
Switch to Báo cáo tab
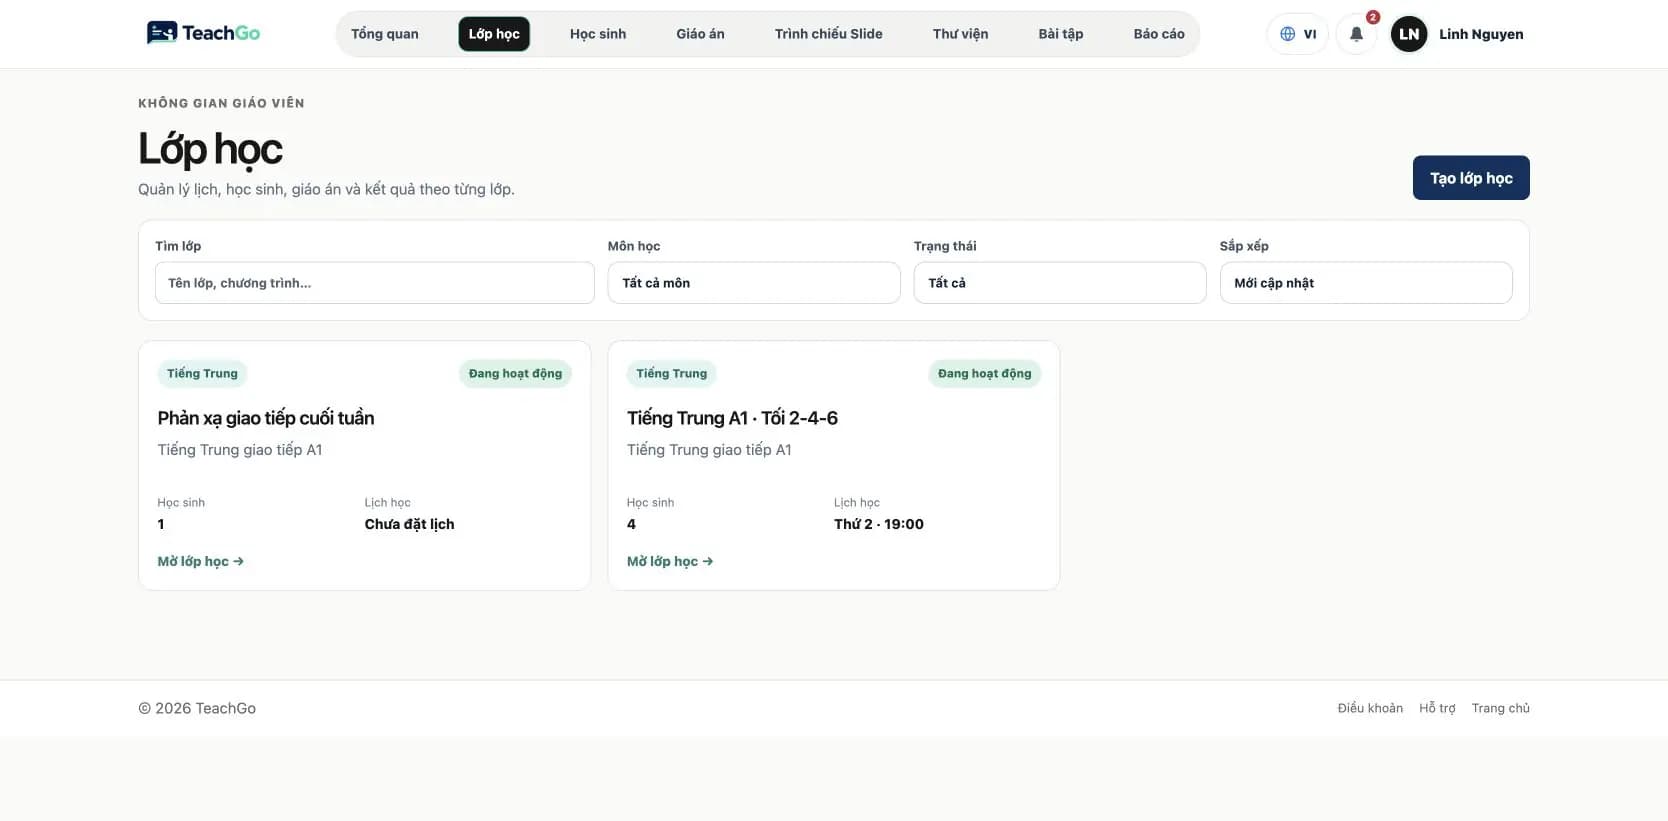[x=1159, y=34]
